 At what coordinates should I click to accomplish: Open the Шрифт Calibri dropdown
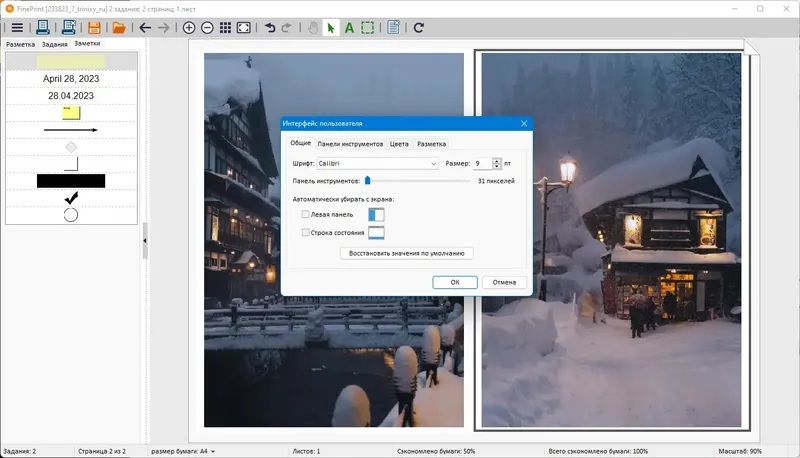click(x=433, y=163)
